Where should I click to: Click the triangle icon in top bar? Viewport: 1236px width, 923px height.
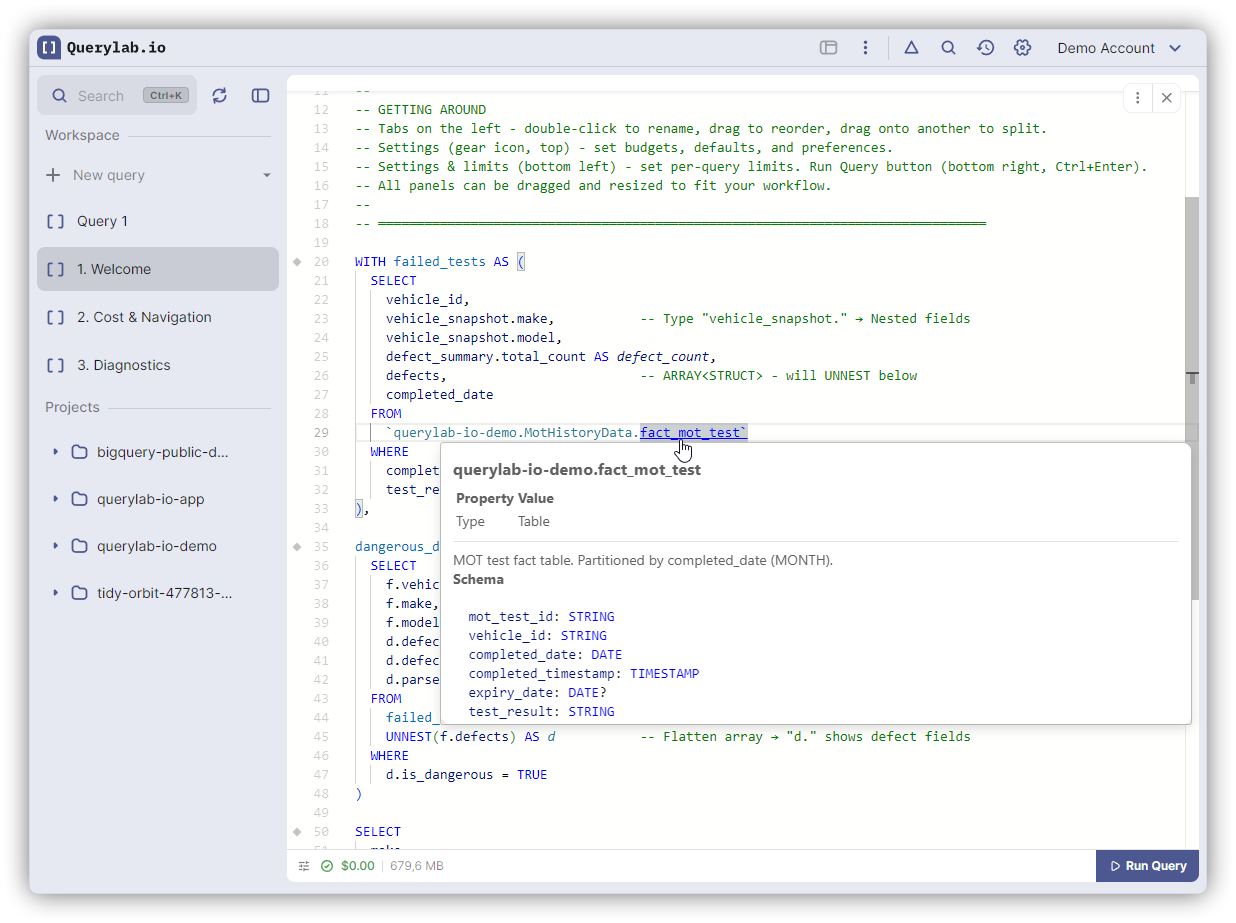click(x=911, y=48)
